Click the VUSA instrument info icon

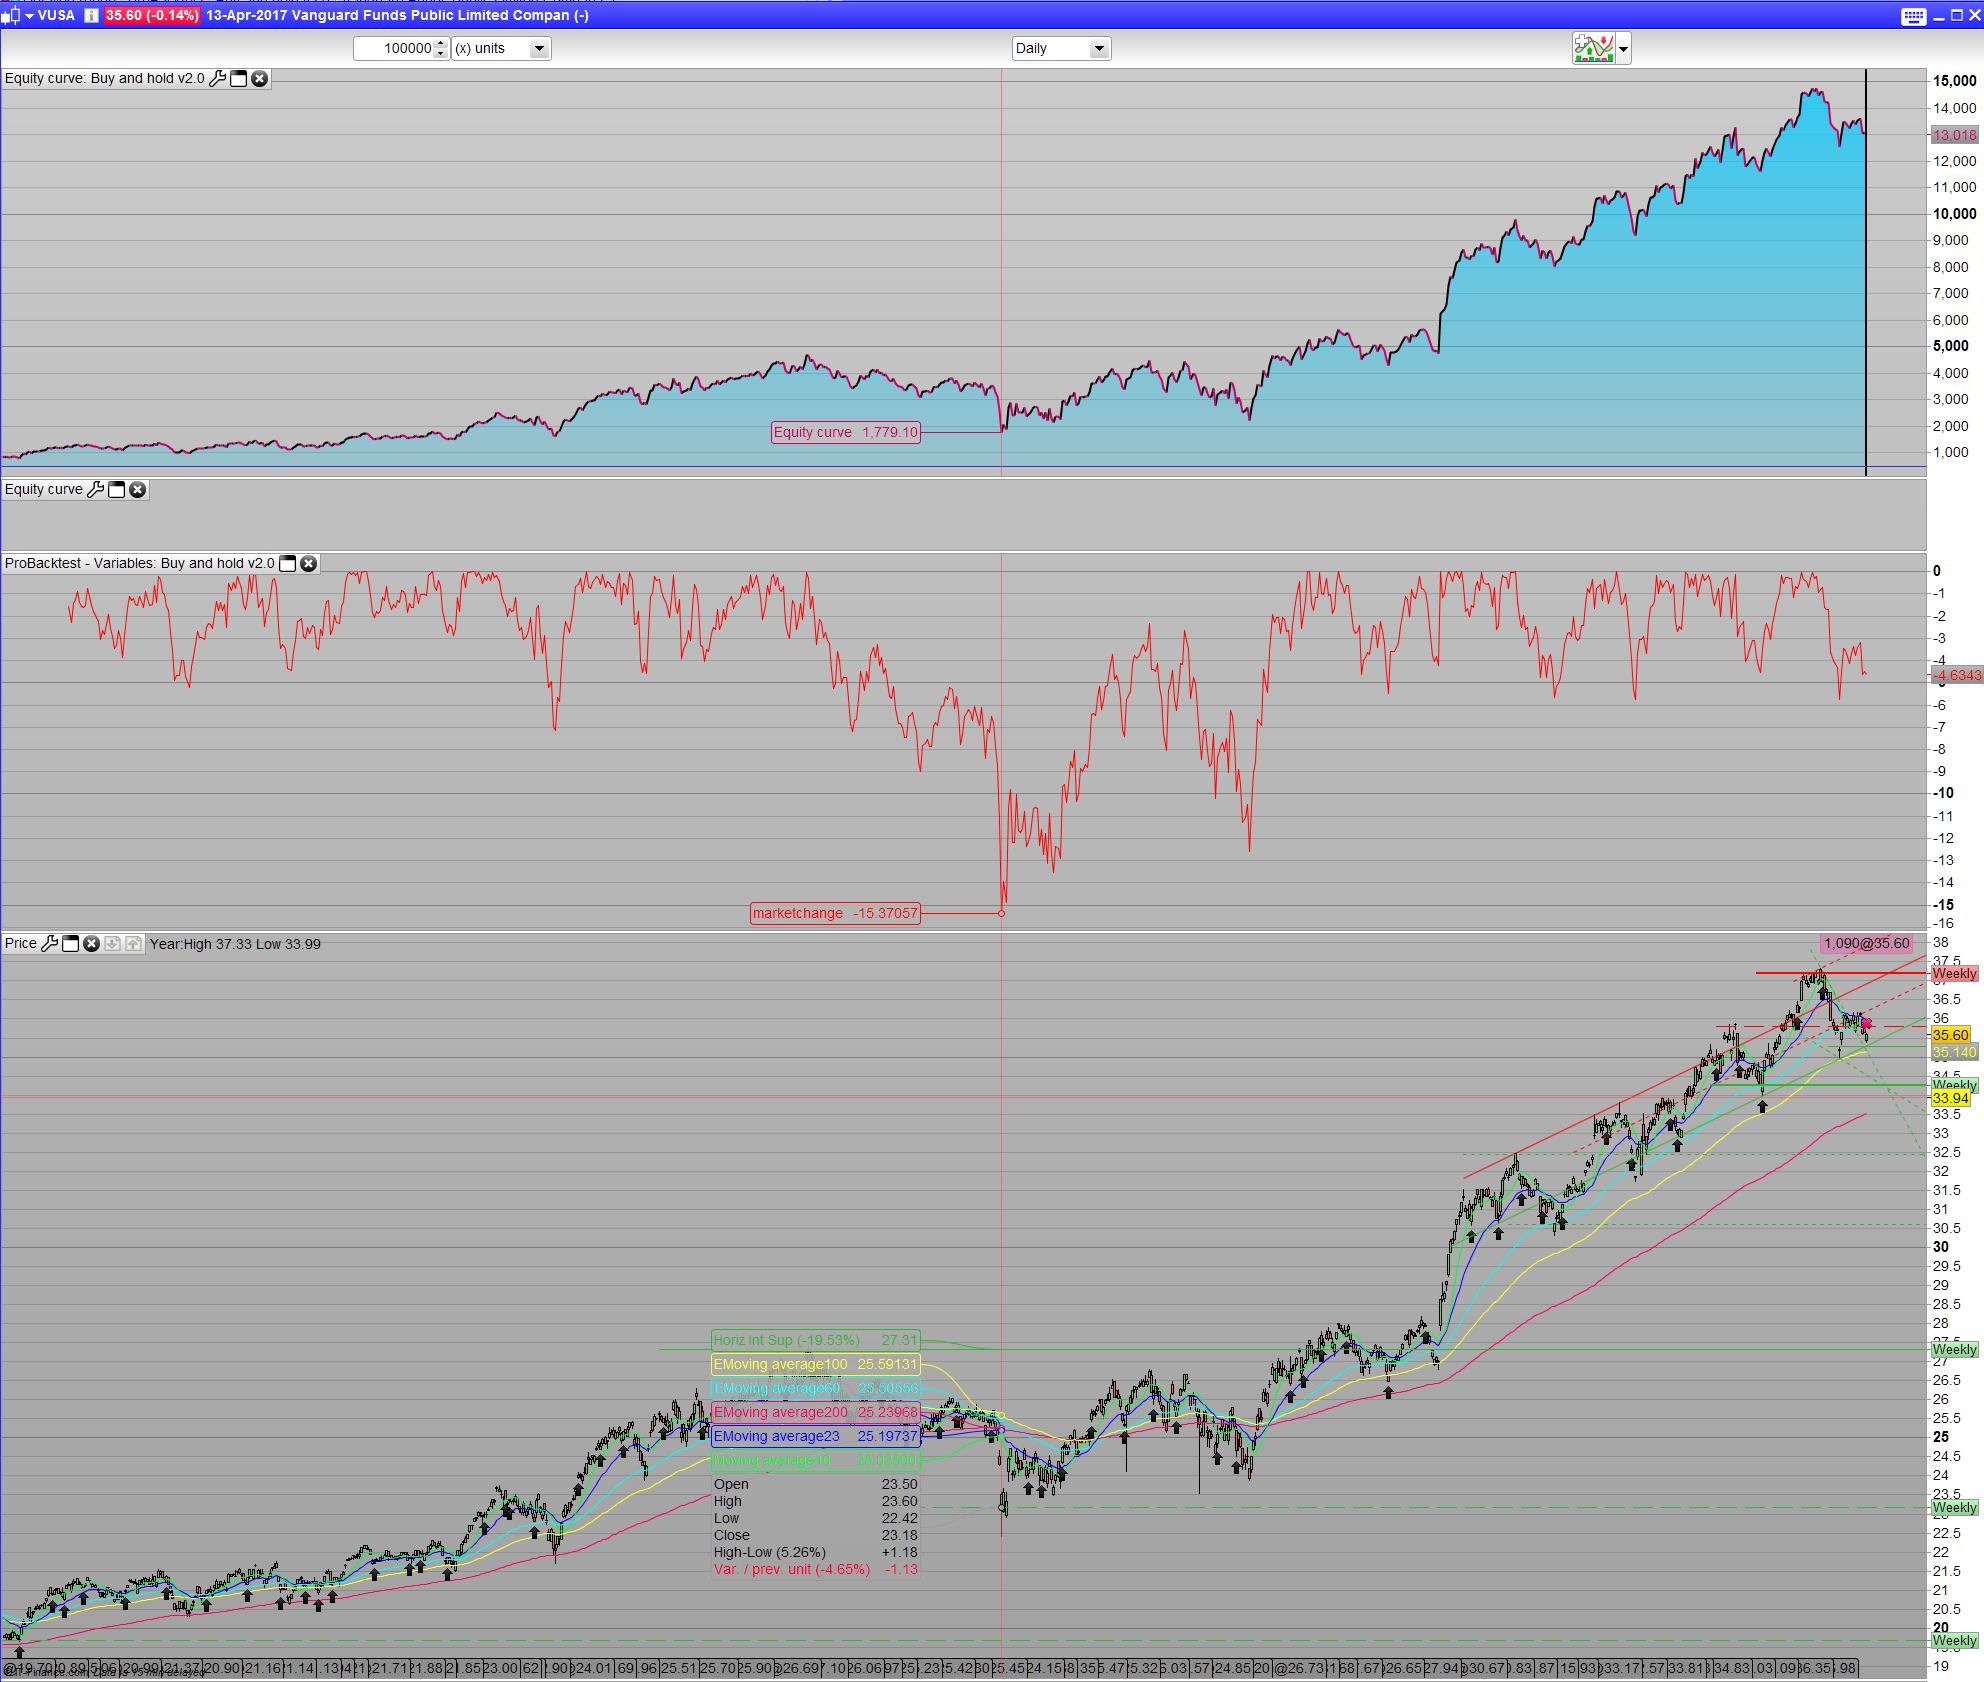(x=91, y=15)
